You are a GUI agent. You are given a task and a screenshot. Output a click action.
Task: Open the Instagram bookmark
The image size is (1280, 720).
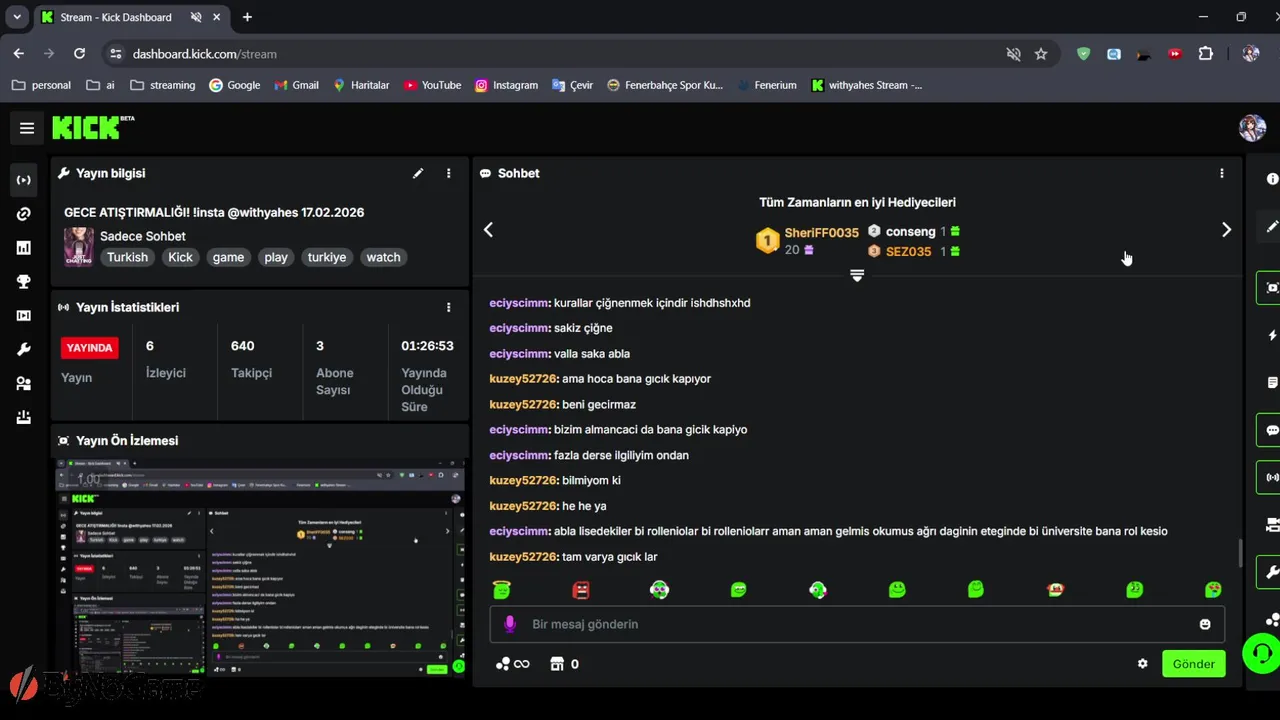506,85
